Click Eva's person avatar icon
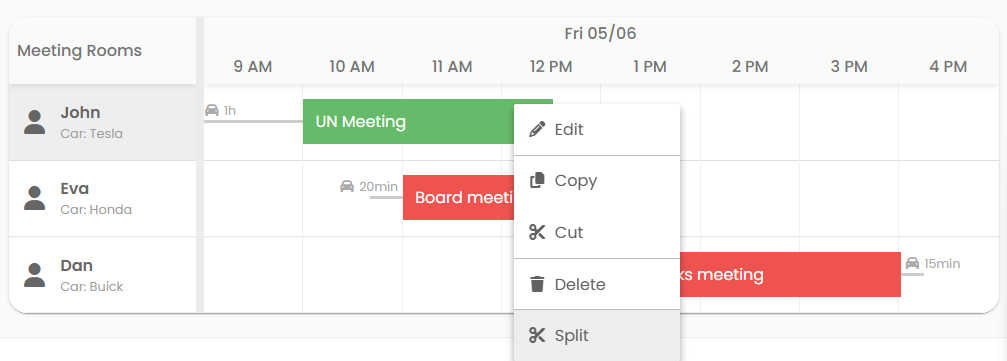 click(35, 198)
